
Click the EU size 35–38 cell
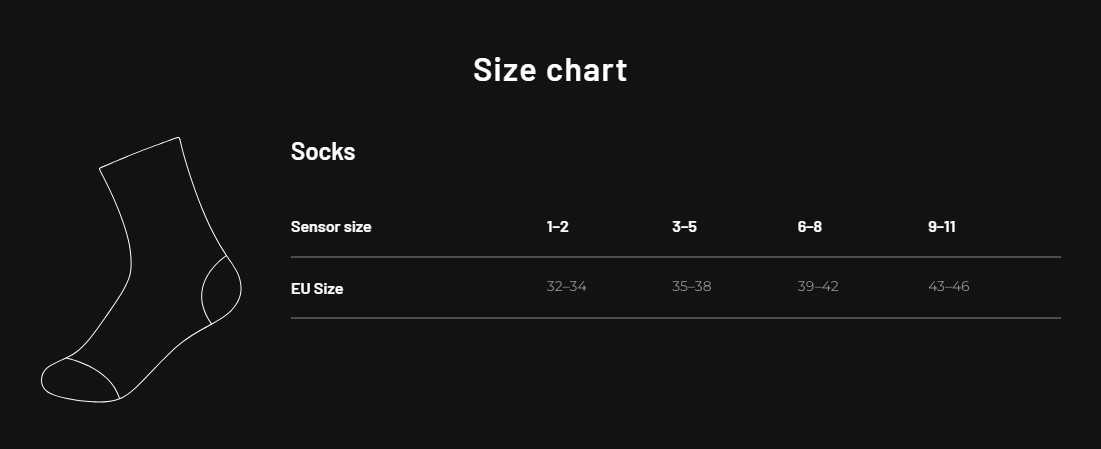point(692,287)
